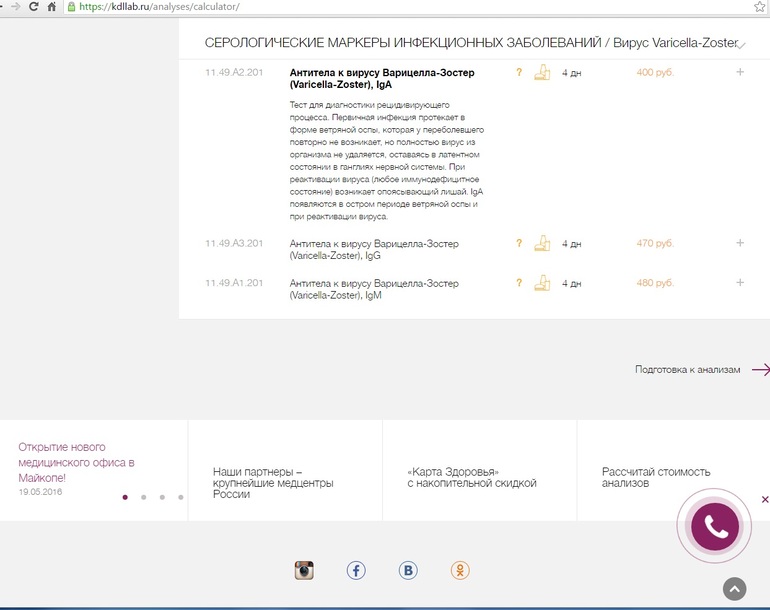Screen dimensions: 770x610
Task: Select the second news carousel dot
Action: point(144,497)
